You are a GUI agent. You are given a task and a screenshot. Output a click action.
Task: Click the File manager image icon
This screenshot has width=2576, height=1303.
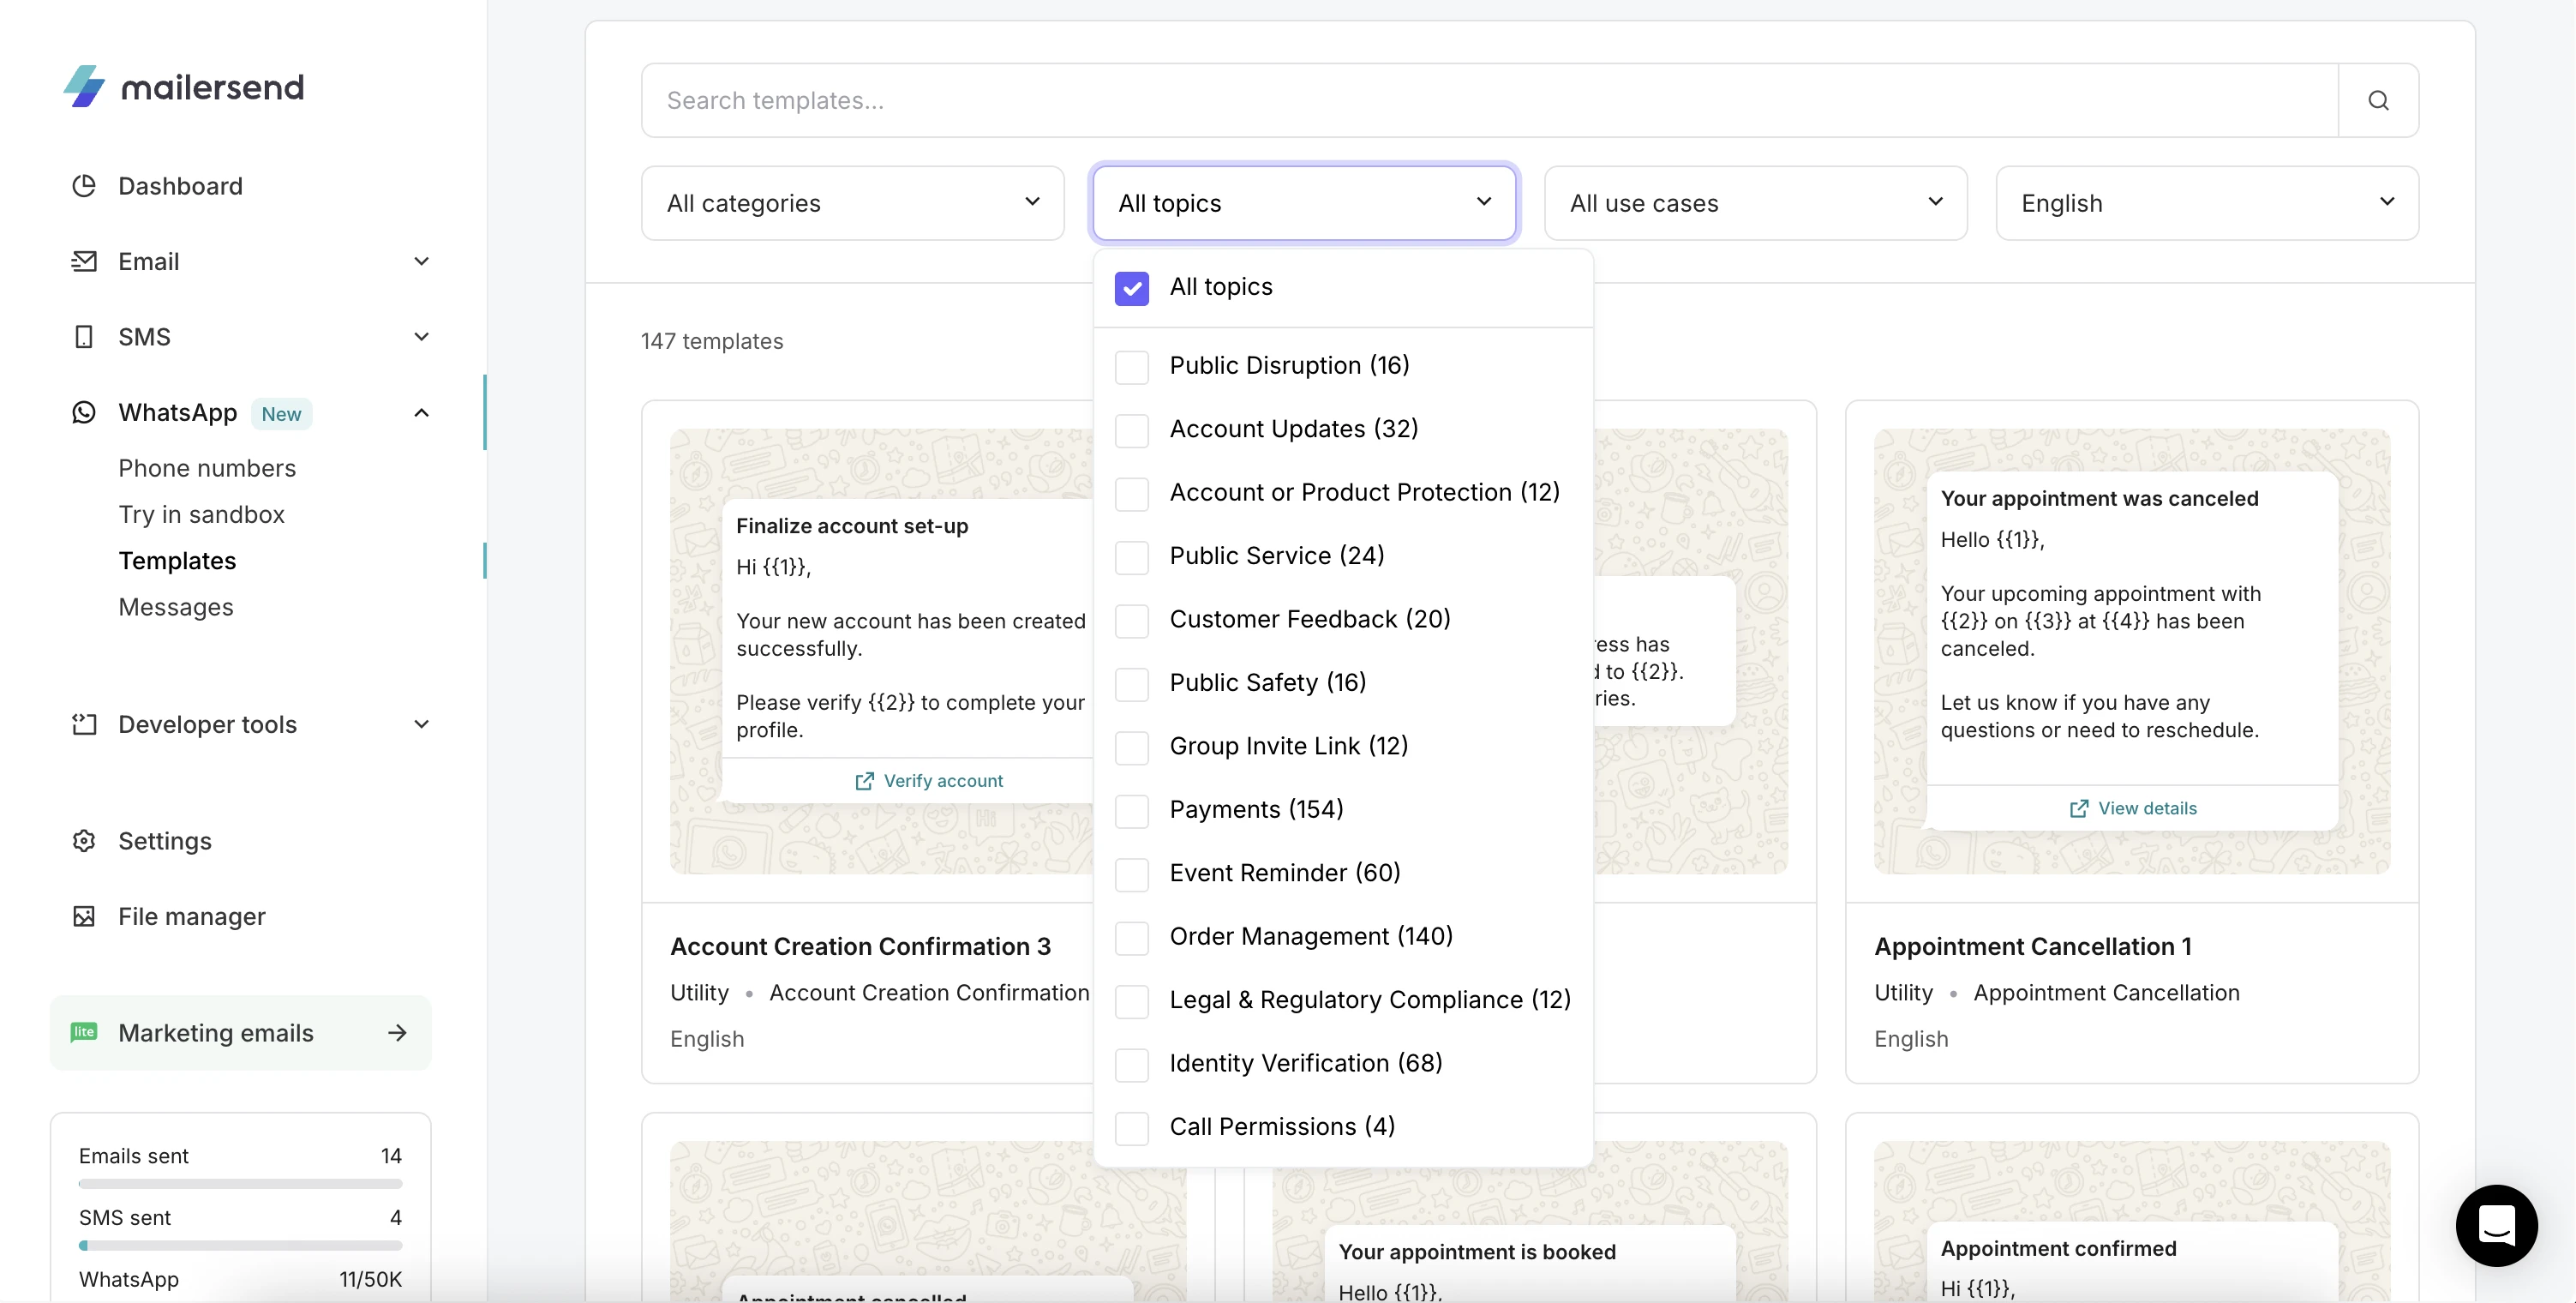point(84,916)
